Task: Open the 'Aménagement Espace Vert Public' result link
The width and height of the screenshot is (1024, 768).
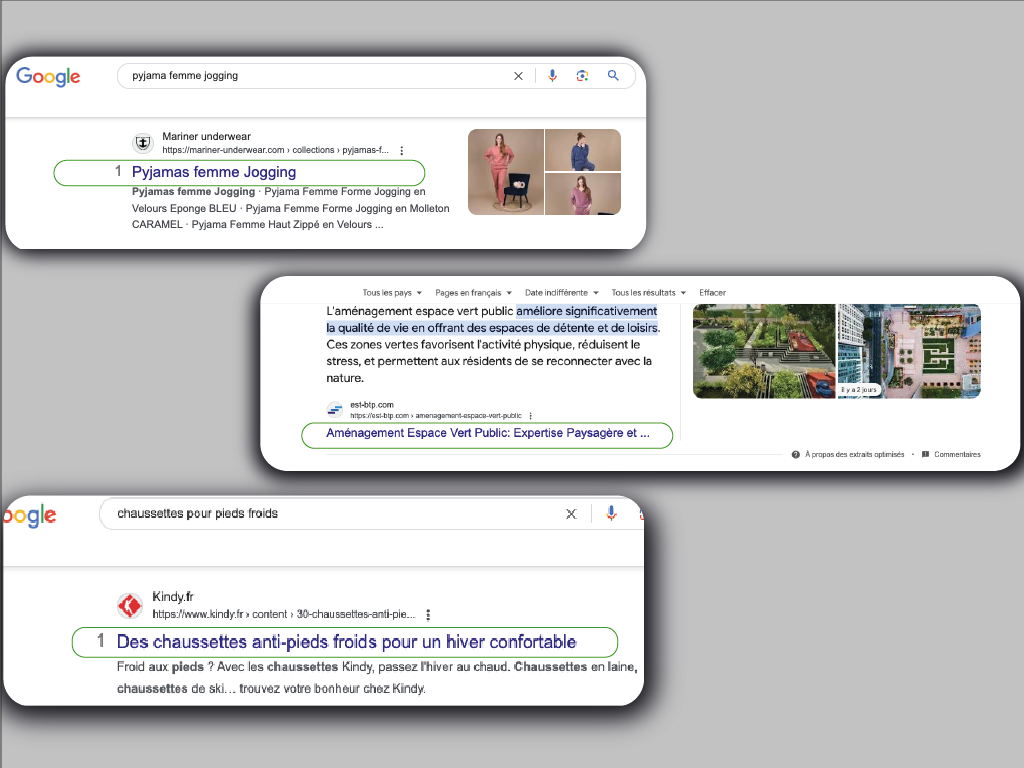Action: point(487,435)
